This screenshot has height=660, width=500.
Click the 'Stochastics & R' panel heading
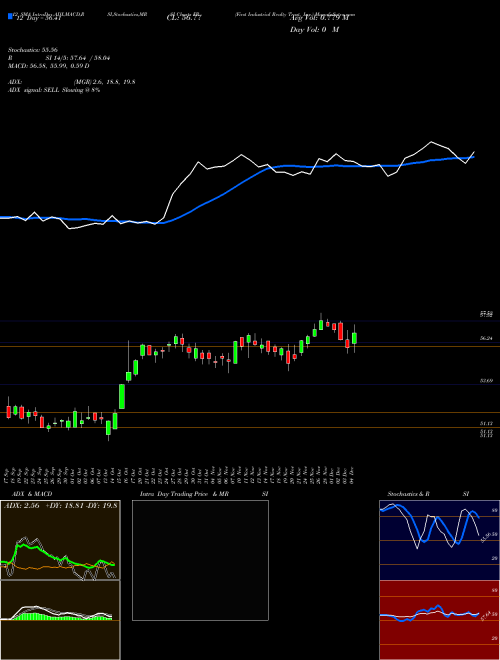pyautogui.click(x=408, y=494)
